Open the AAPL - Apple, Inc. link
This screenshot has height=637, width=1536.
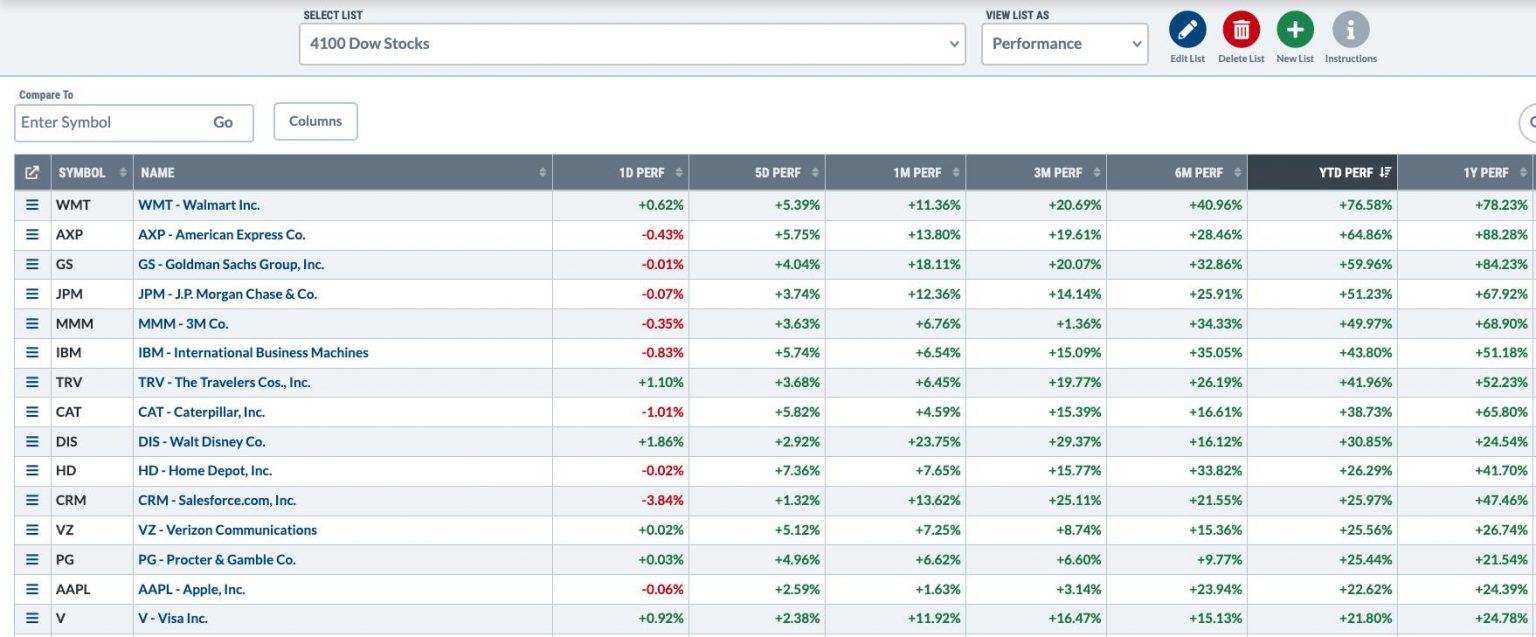191,590
